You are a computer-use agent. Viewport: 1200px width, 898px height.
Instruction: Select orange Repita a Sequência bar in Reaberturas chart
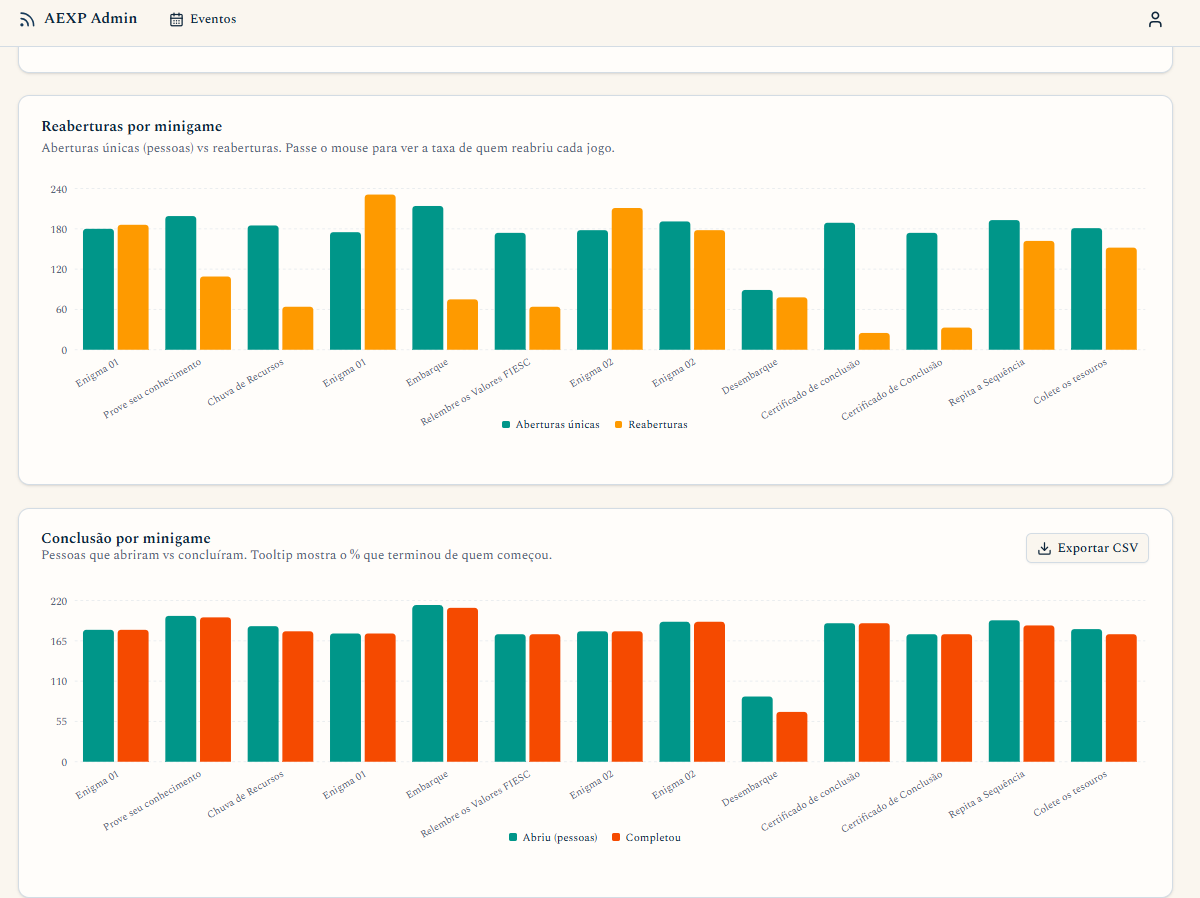pos(1039,296)
